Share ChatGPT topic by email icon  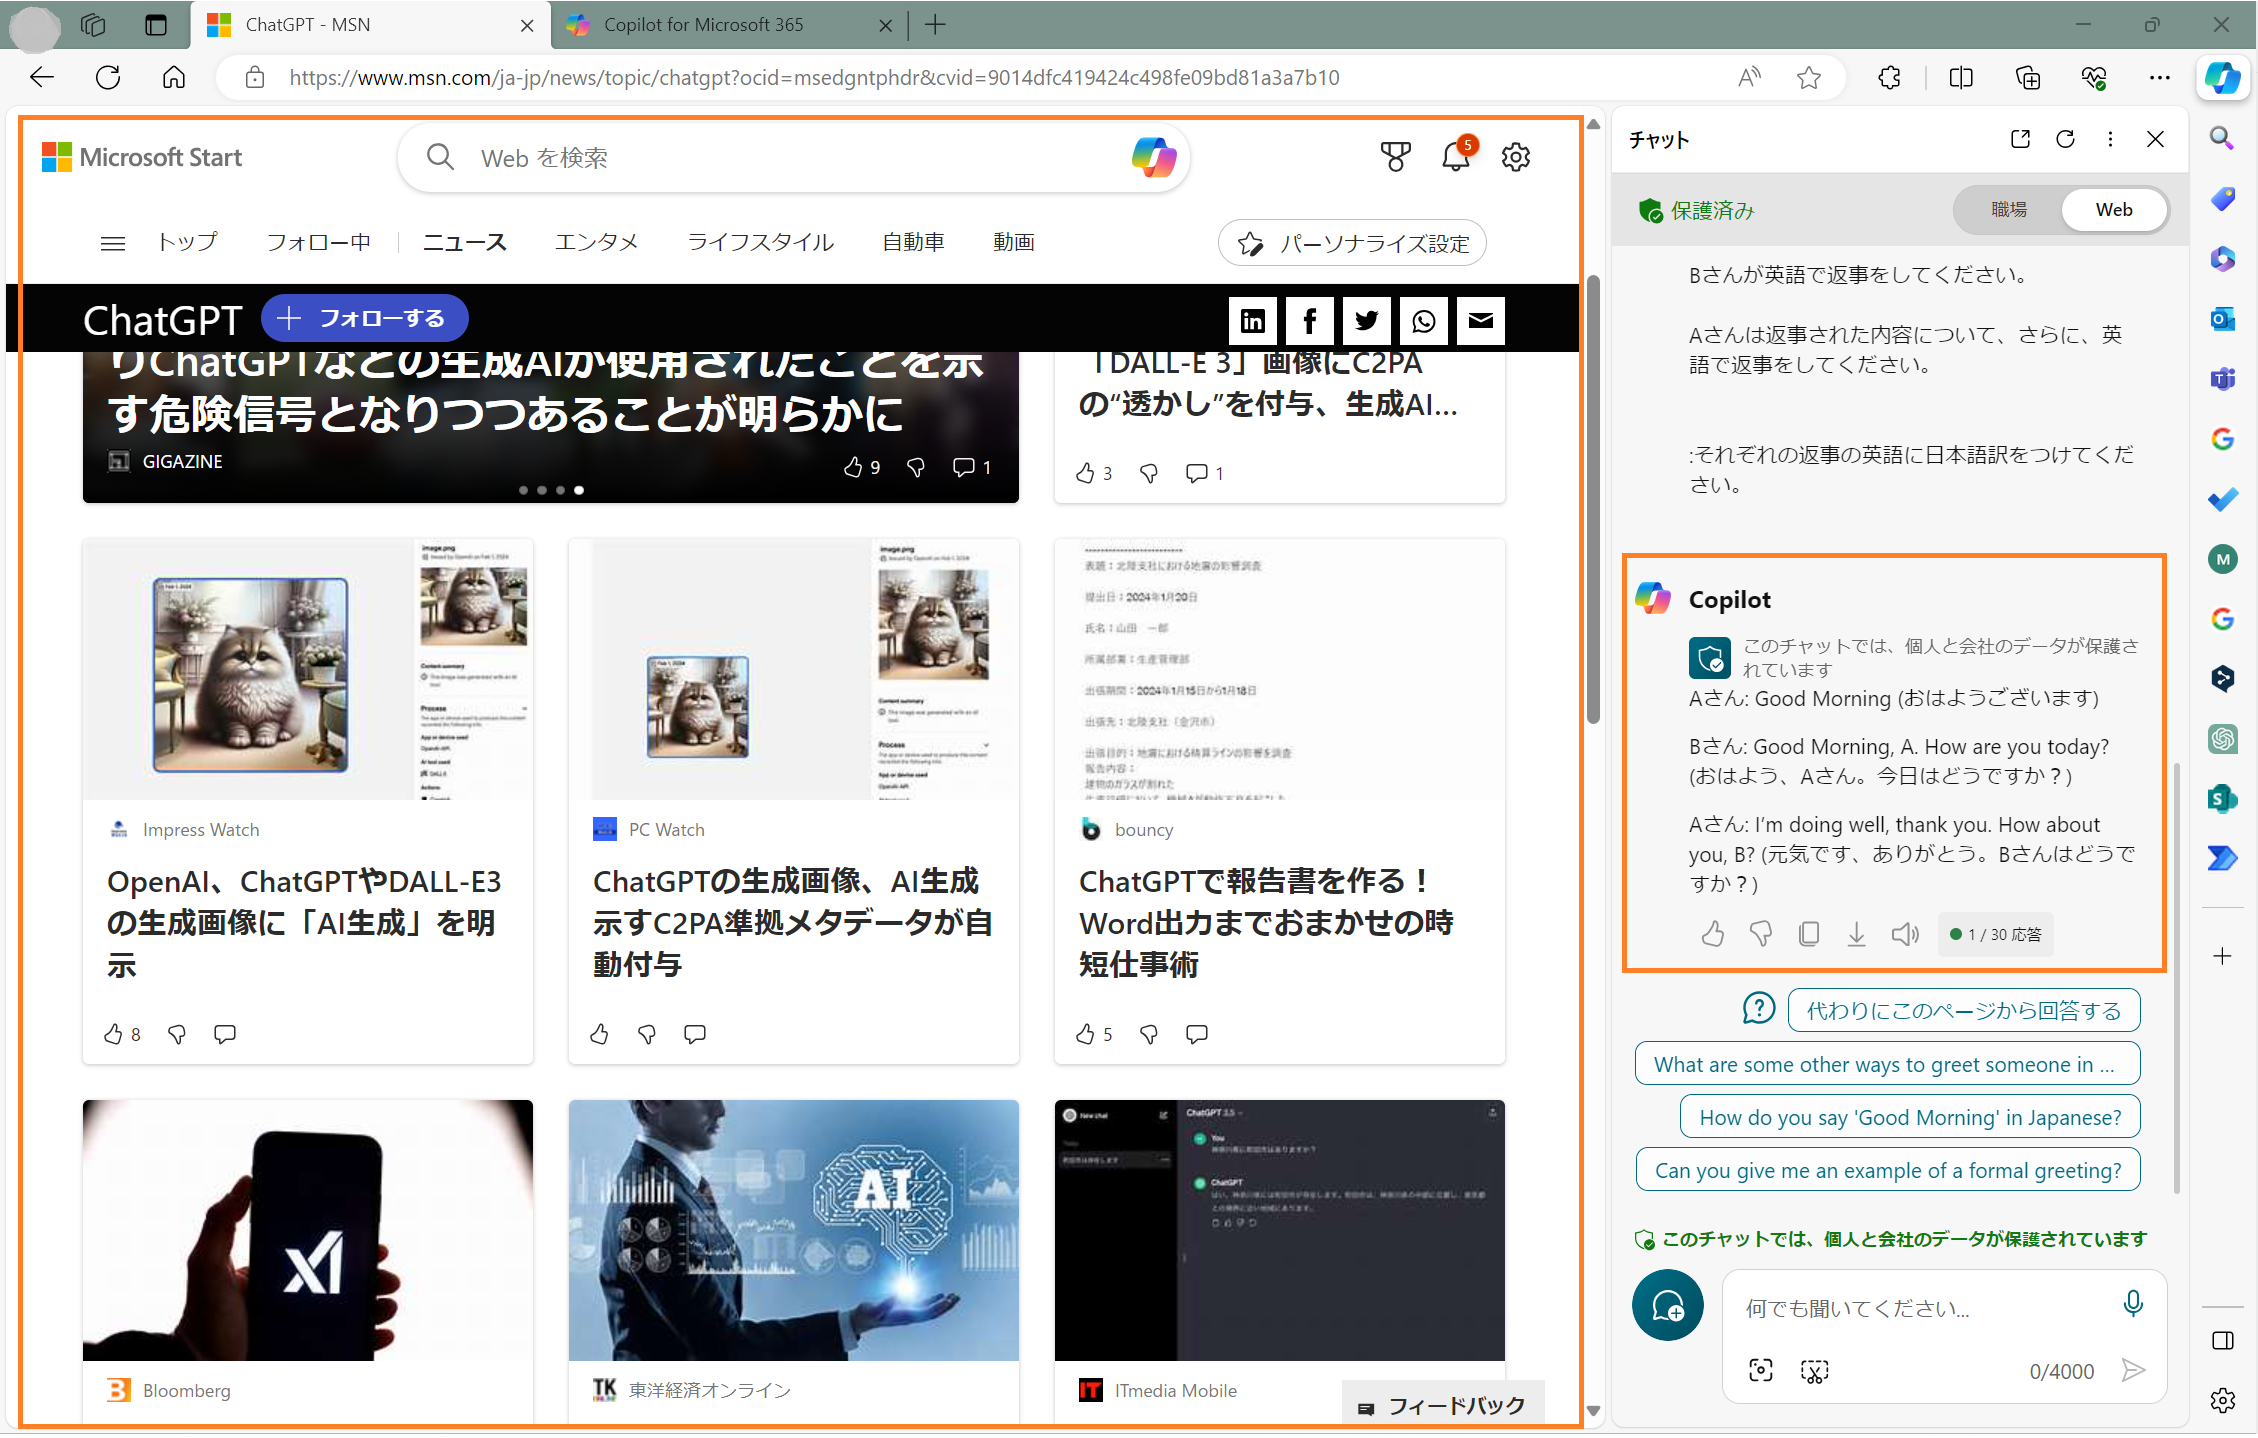pyautogui.click(x=1480, y=320)
